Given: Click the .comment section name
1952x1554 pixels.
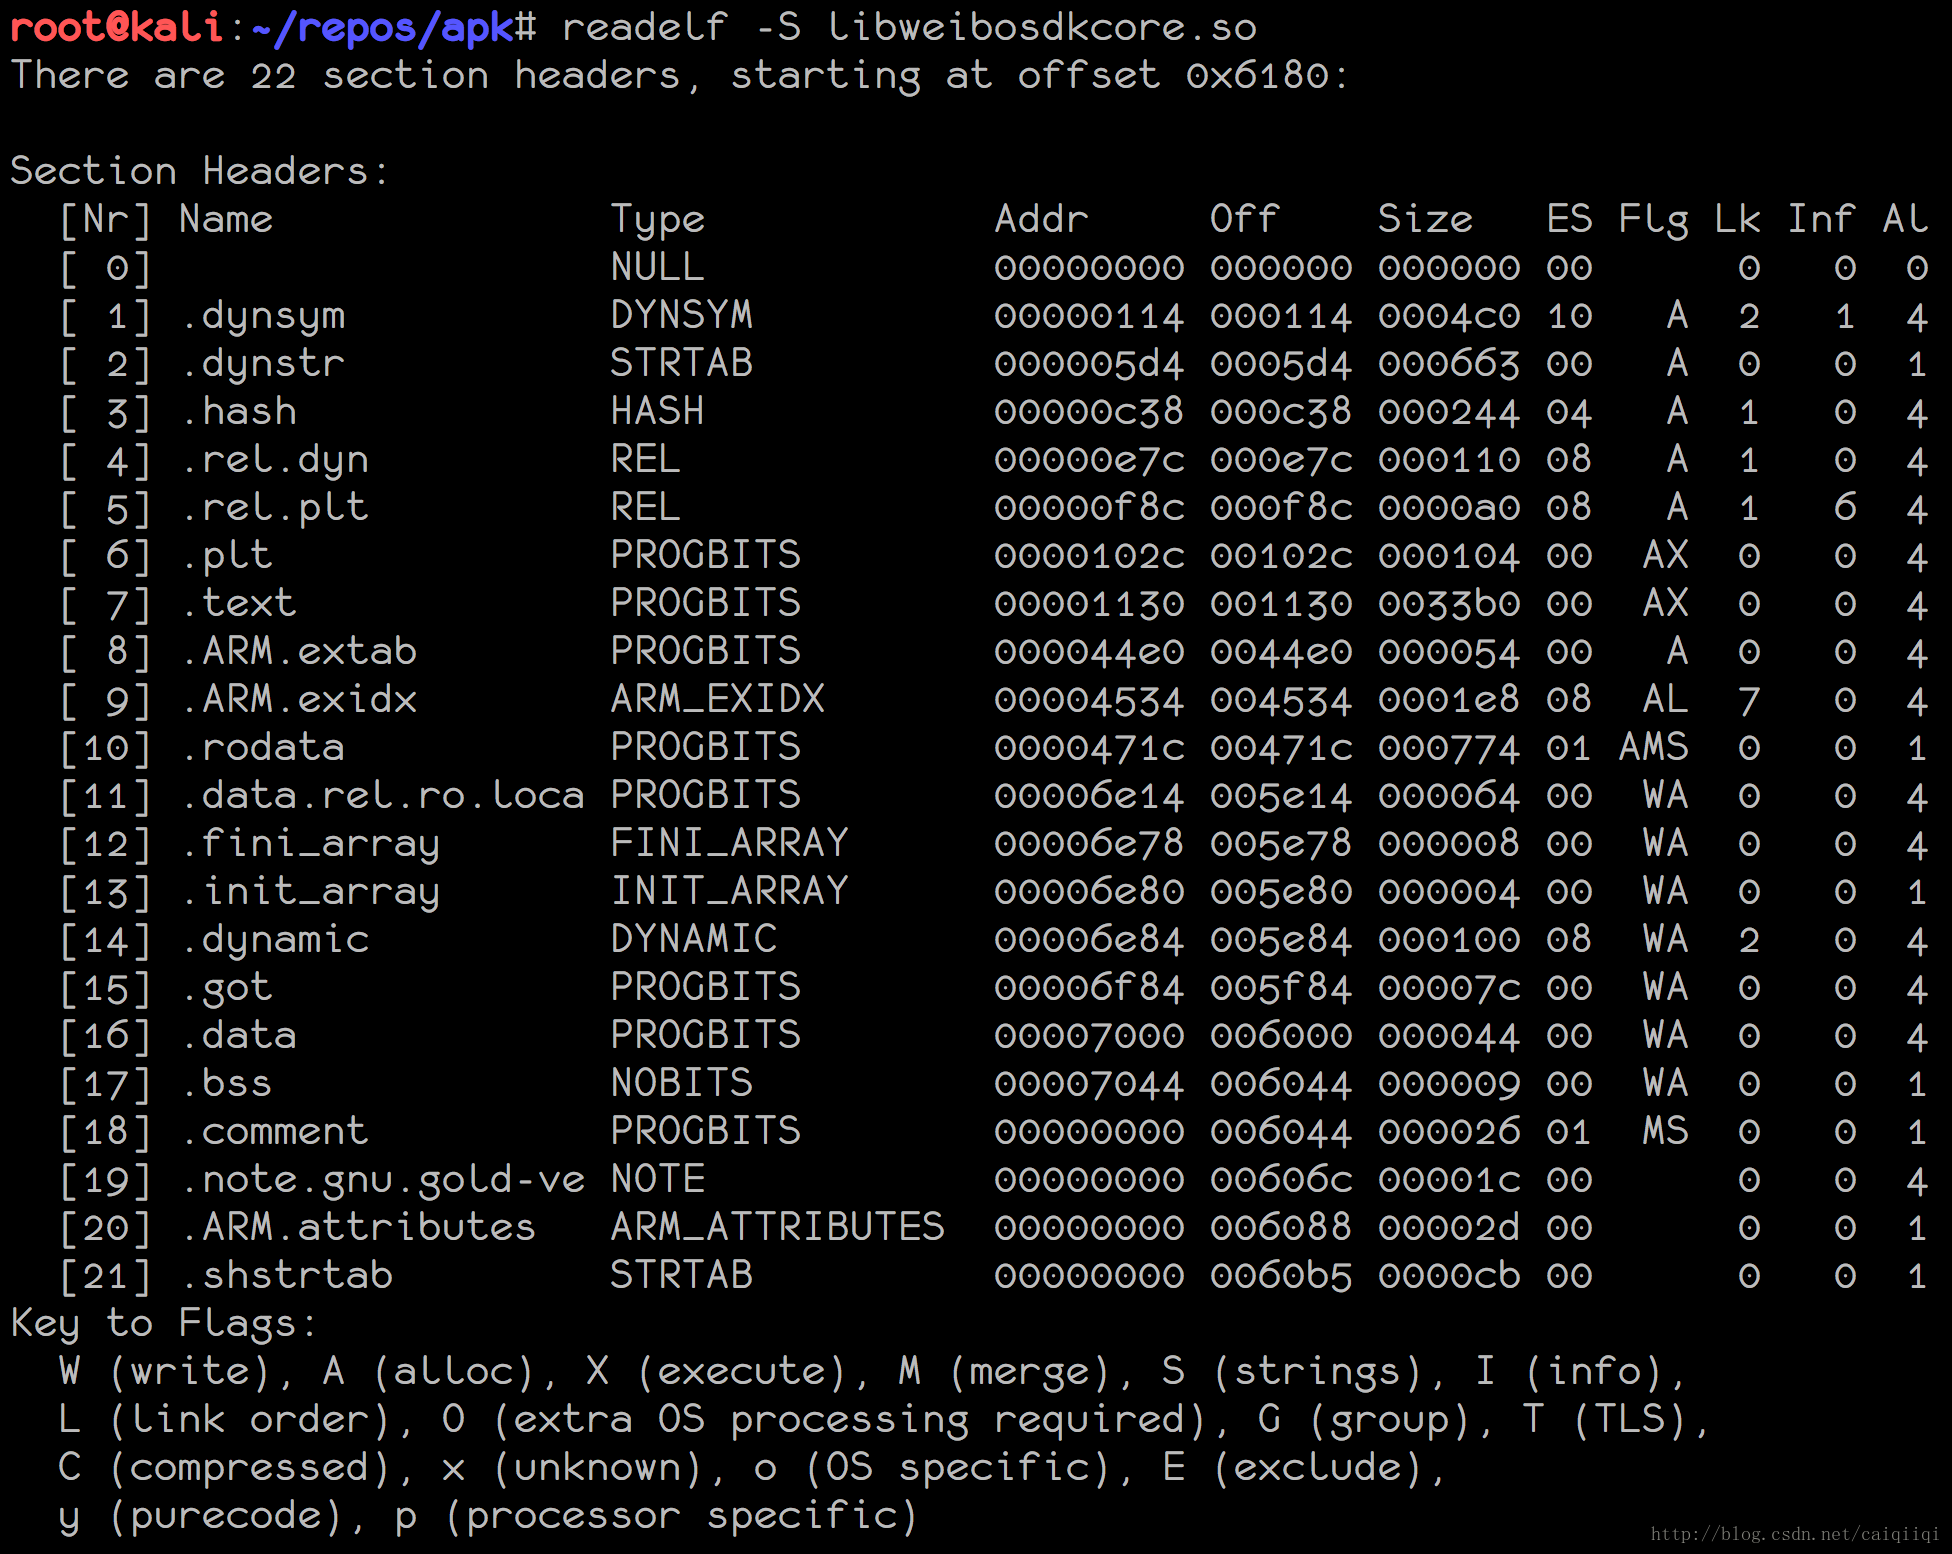Looking at the screenshot, I should pos(276,1131).
